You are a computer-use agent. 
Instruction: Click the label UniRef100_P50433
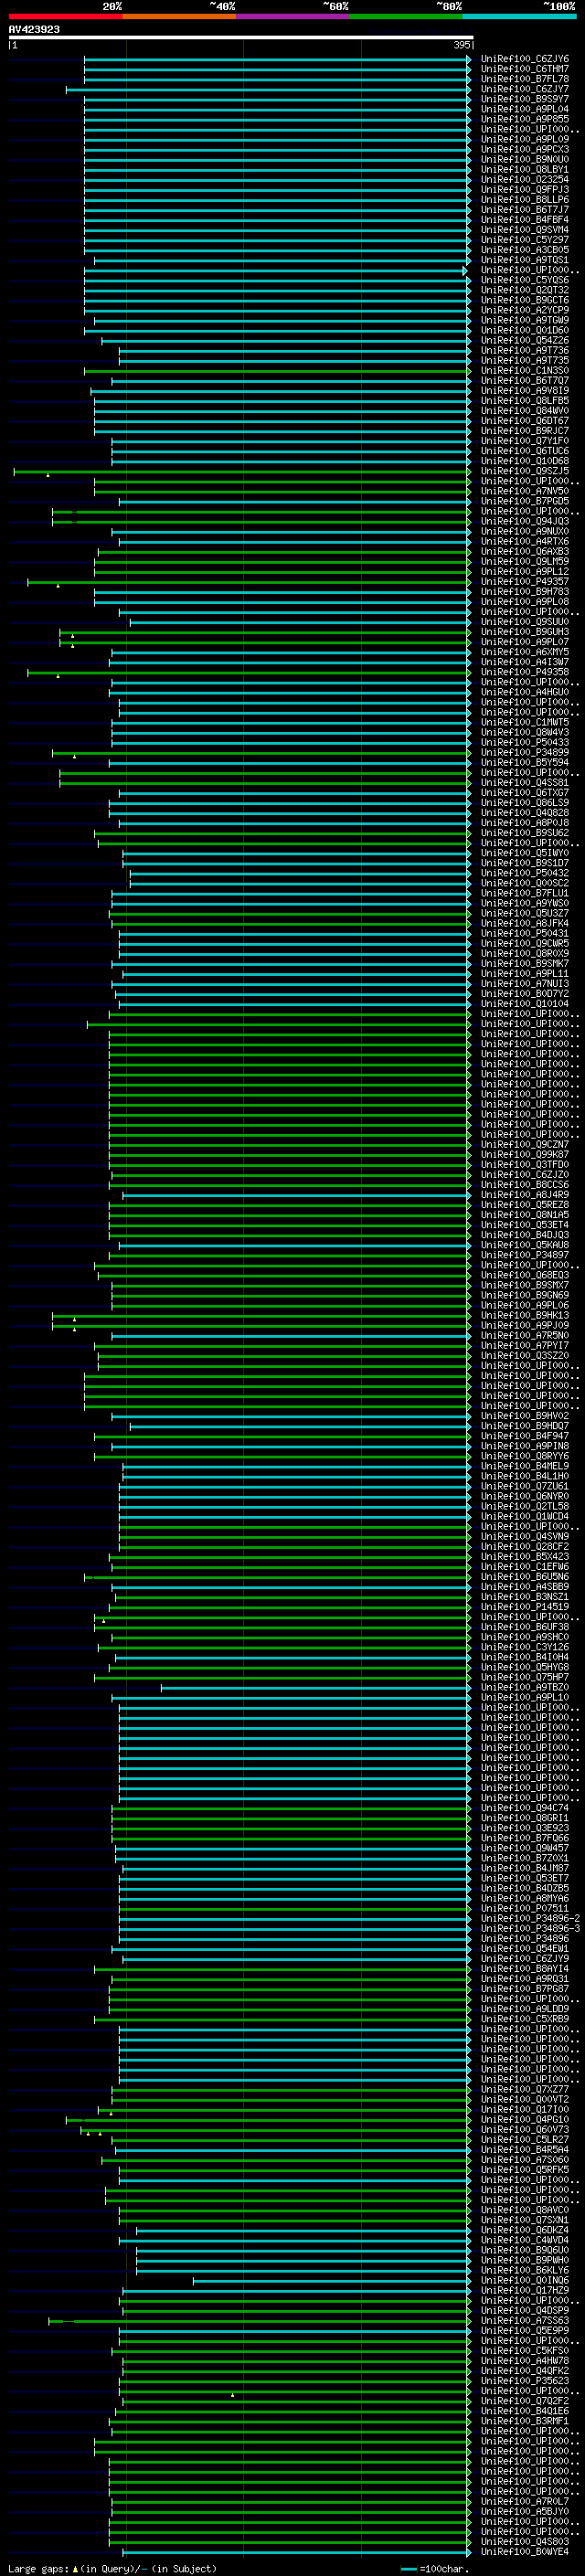(x=525, y=743)
